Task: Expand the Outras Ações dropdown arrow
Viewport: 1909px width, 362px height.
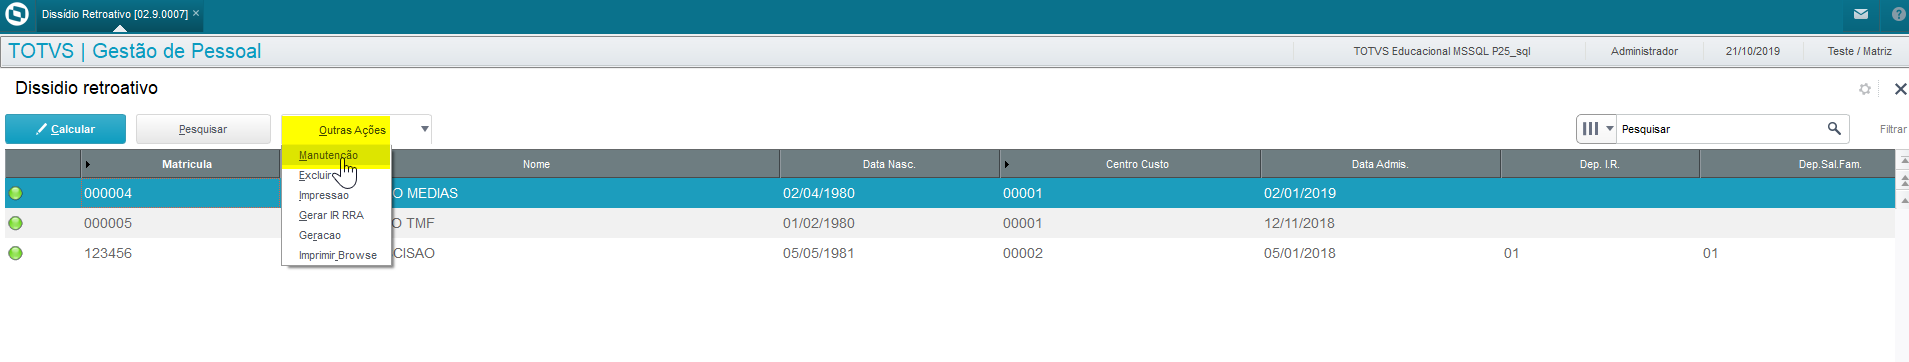Action: pos(424,129)
